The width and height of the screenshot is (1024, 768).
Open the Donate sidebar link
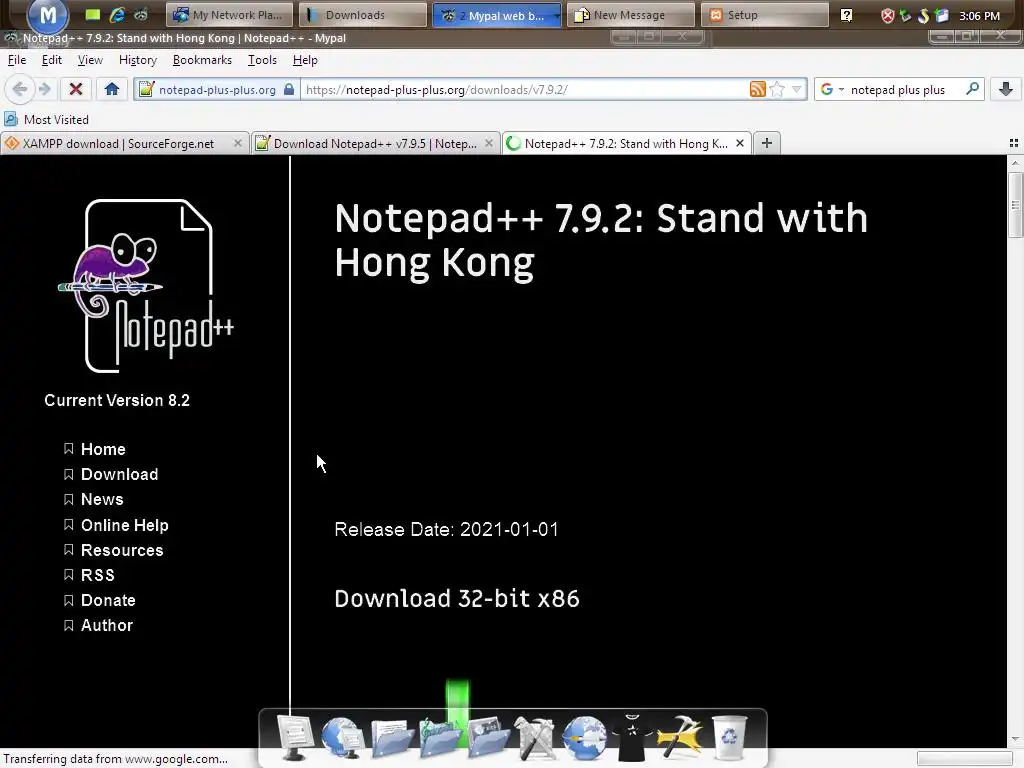(x=108, y=600)
